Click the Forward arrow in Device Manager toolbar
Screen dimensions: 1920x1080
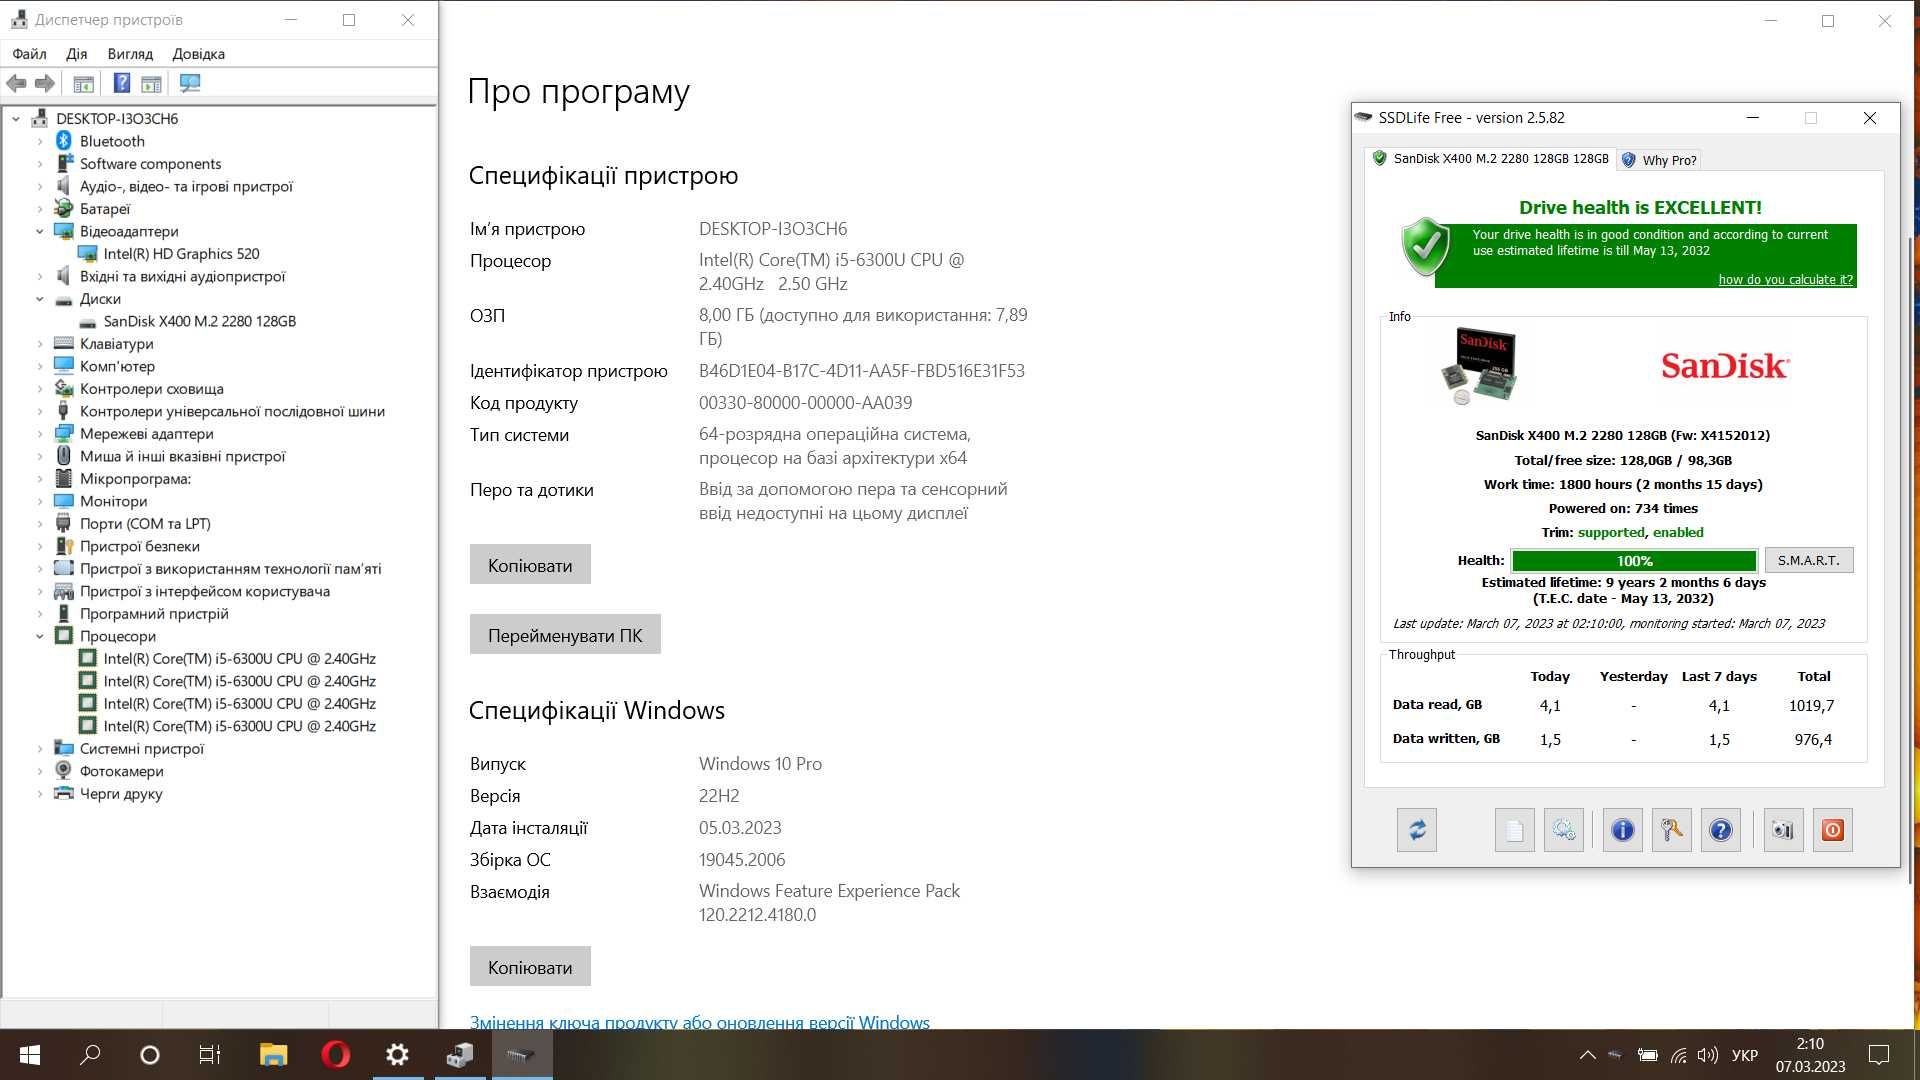[x=44, y=84]
